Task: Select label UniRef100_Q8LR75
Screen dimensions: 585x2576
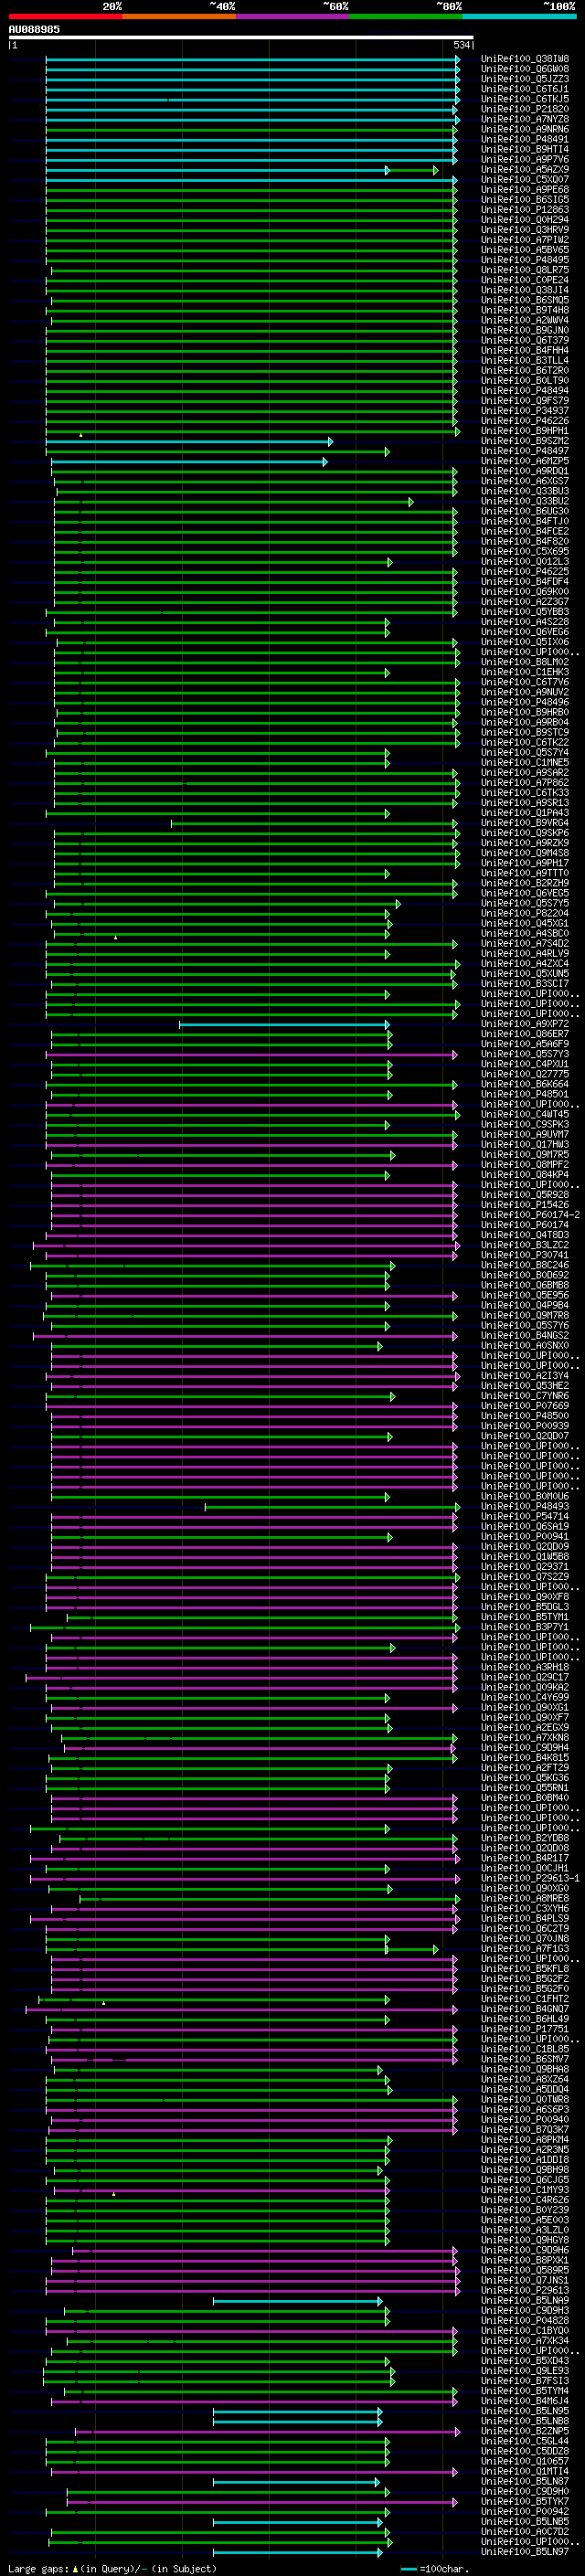Action: click(x=525, y=270)
